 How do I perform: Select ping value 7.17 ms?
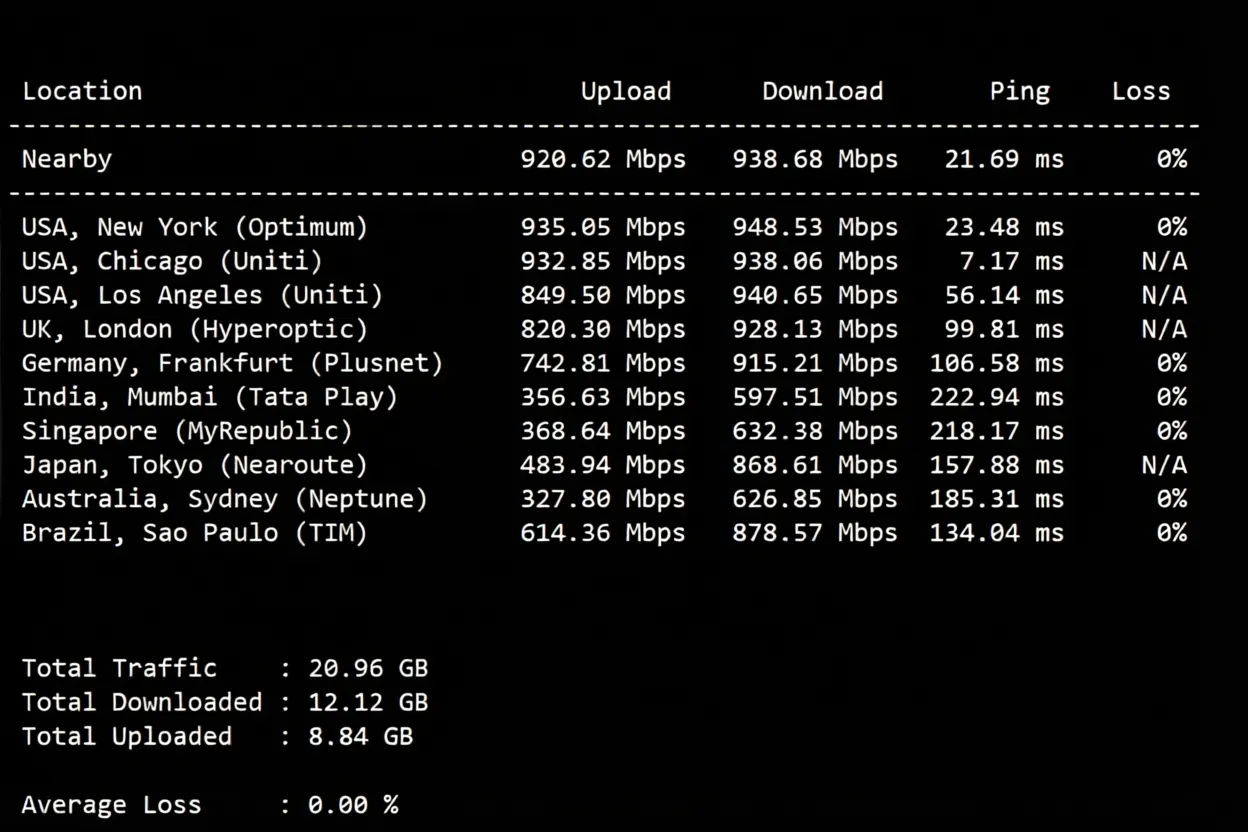pyautogui.click(x=1012, y=261)
